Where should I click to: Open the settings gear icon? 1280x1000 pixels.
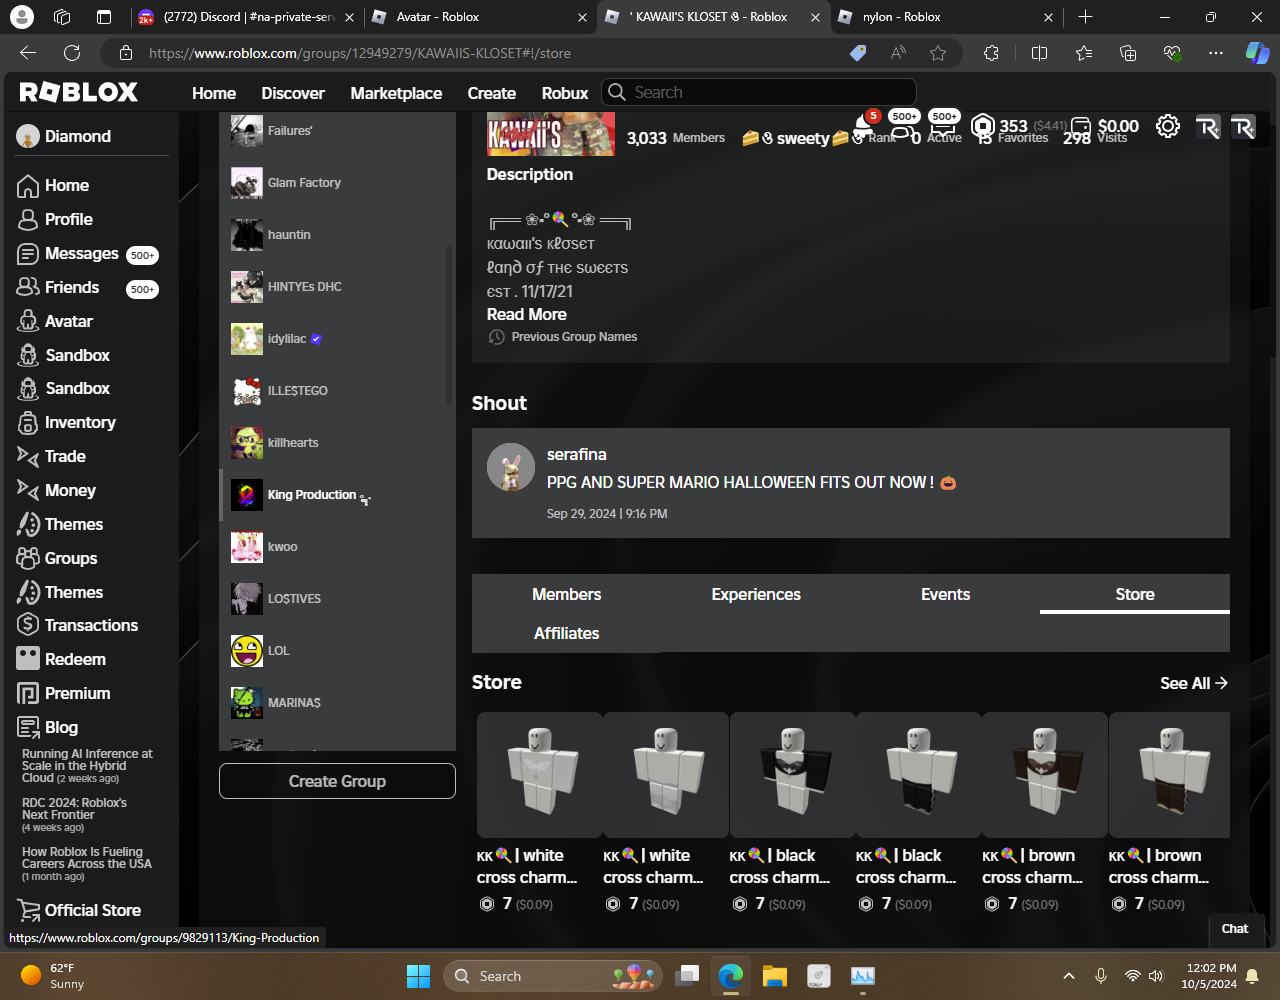coord(1168,126)
